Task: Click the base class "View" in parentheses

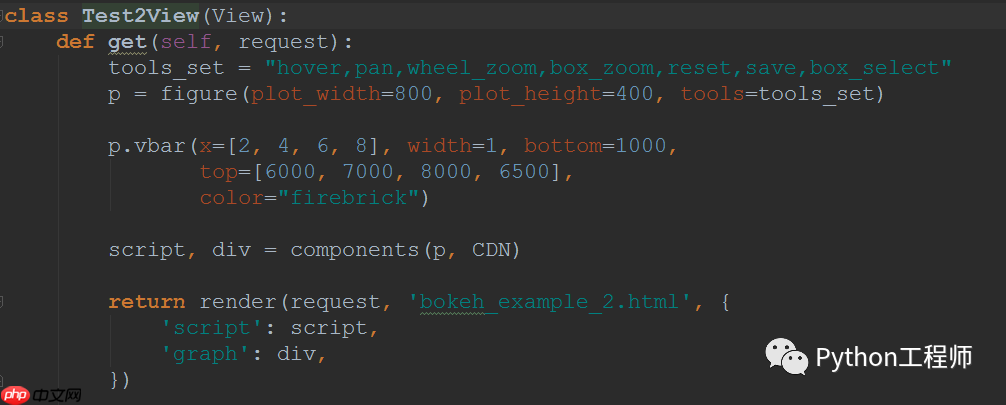Action: coord(237,15)
